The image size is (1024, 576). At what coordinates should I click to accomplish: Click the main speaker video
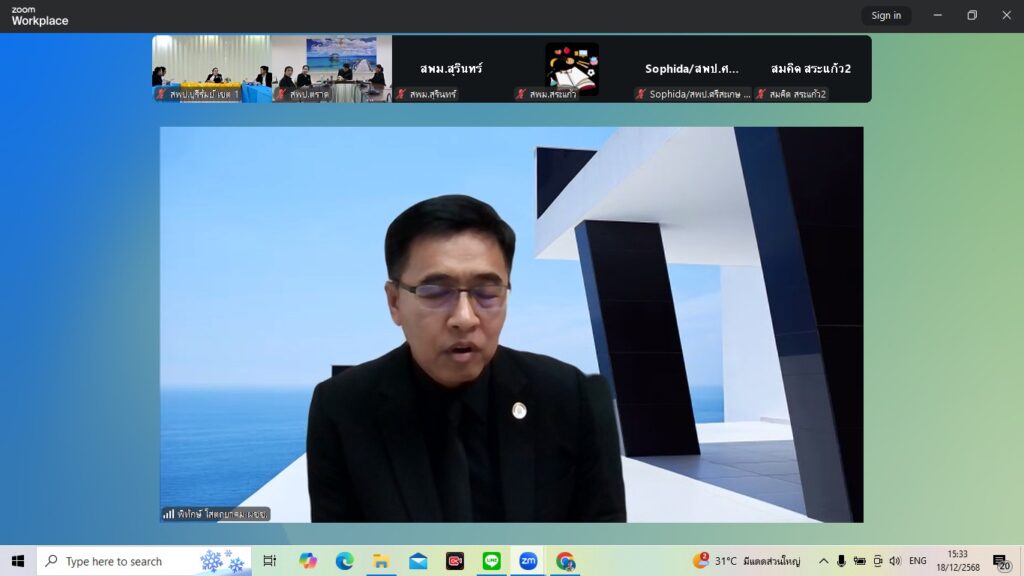click(511, 324)
